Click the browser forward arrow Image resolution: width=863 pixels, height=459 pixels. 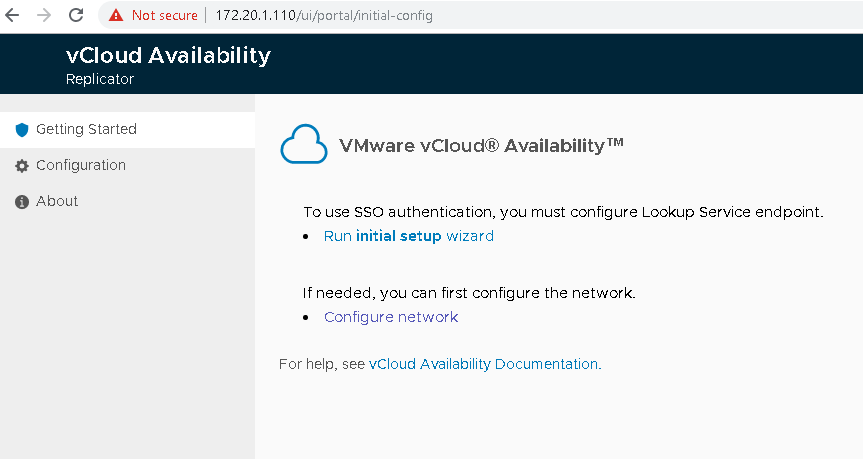coord(44,15)
